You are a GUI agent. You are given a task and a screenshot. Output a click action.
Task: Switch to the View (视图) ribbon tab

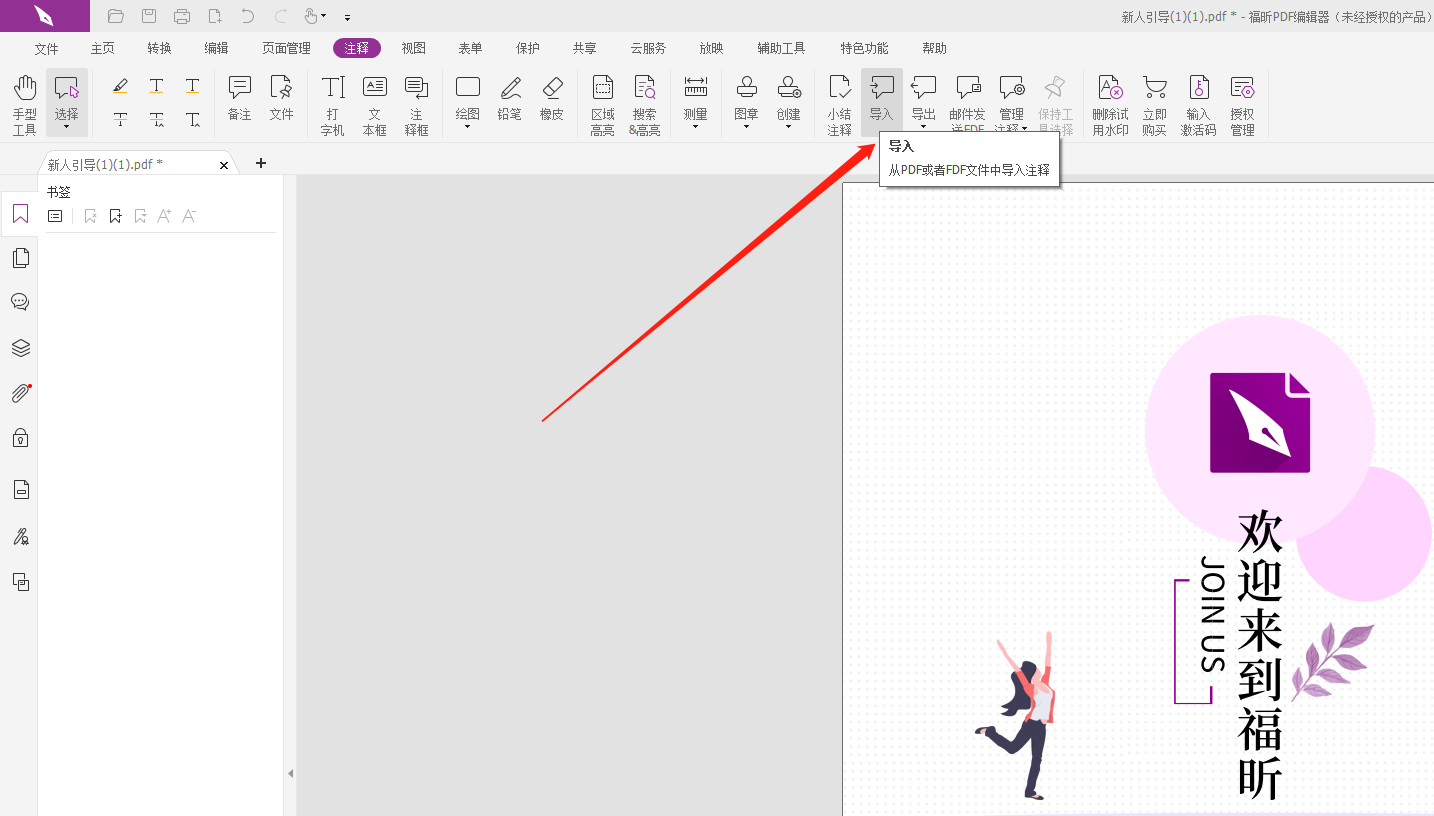click(413, 48)
